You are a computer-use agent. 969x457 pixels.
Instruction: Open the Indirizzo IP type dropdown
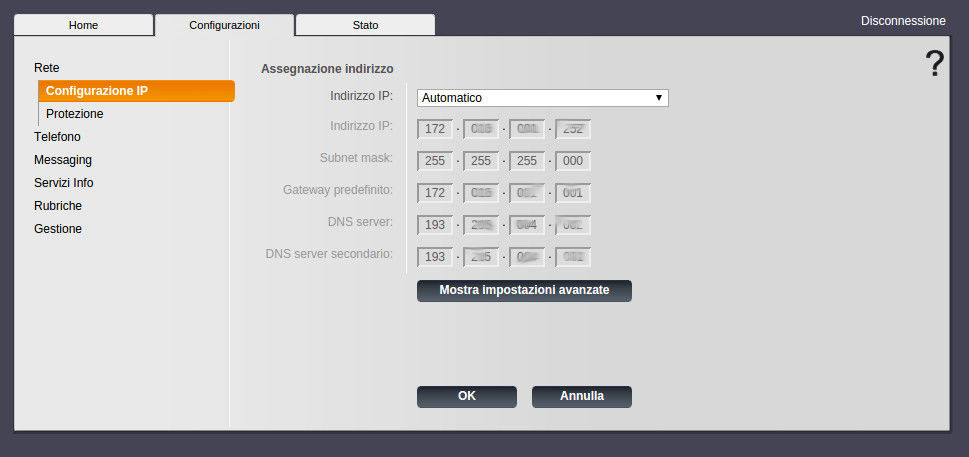[542, 98]
